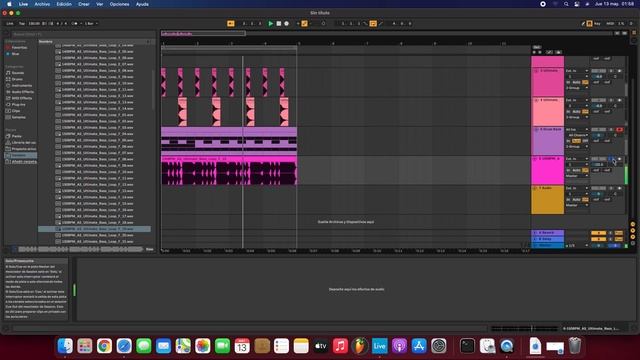The image size is (640, 360).
Task: Open Packs in browser Places
Action: (14, 136)
